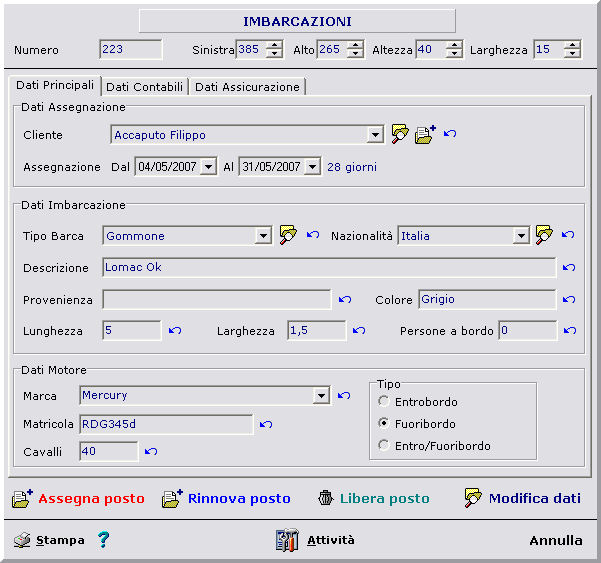The image size is (601, 563).
Task: Click Assegna posto label
Action: click(91, 499)
